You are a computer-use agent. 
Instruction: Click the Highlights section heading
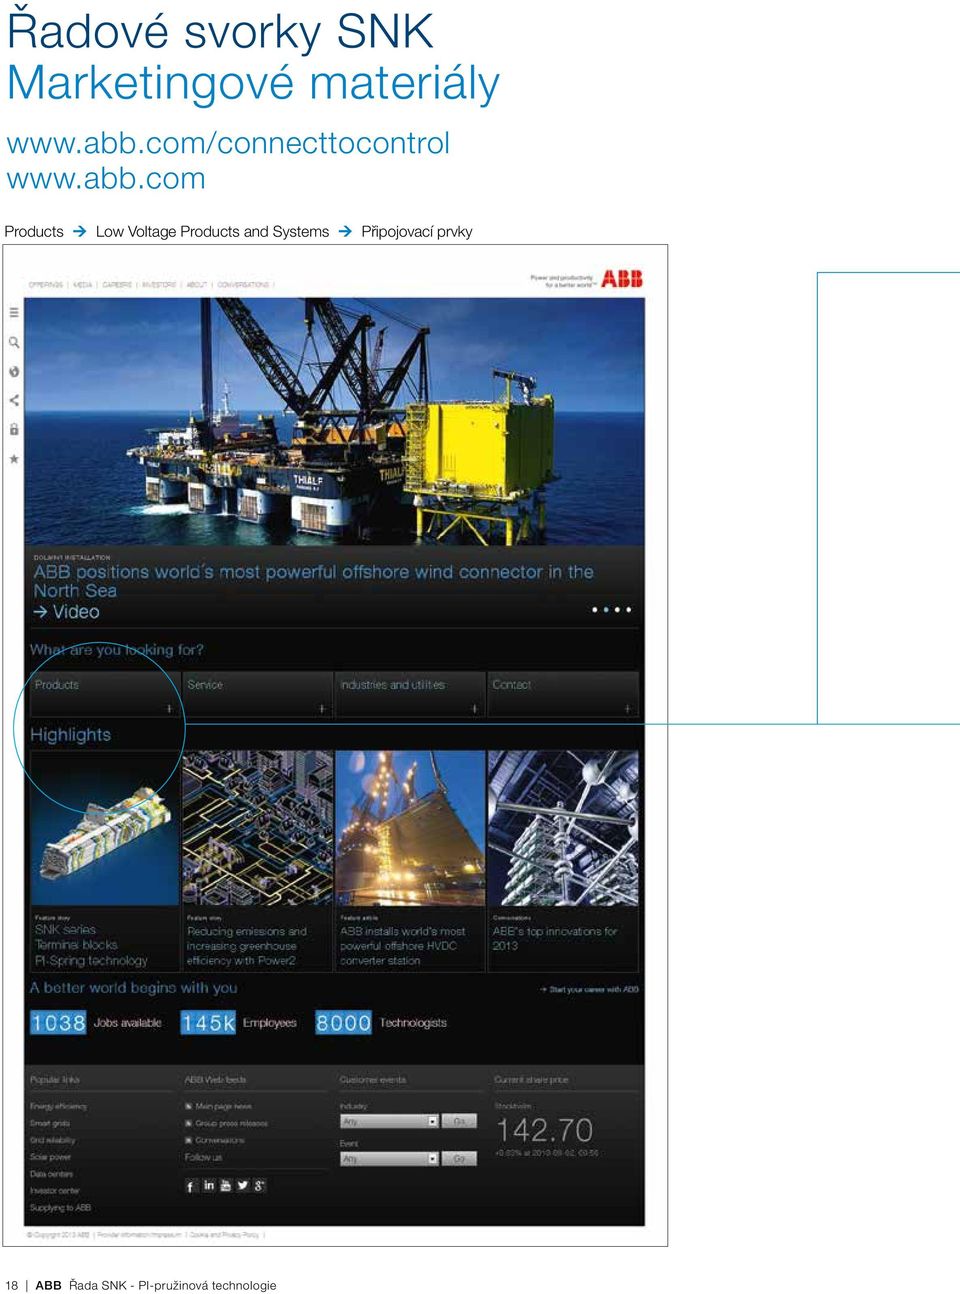click(70, 735)
